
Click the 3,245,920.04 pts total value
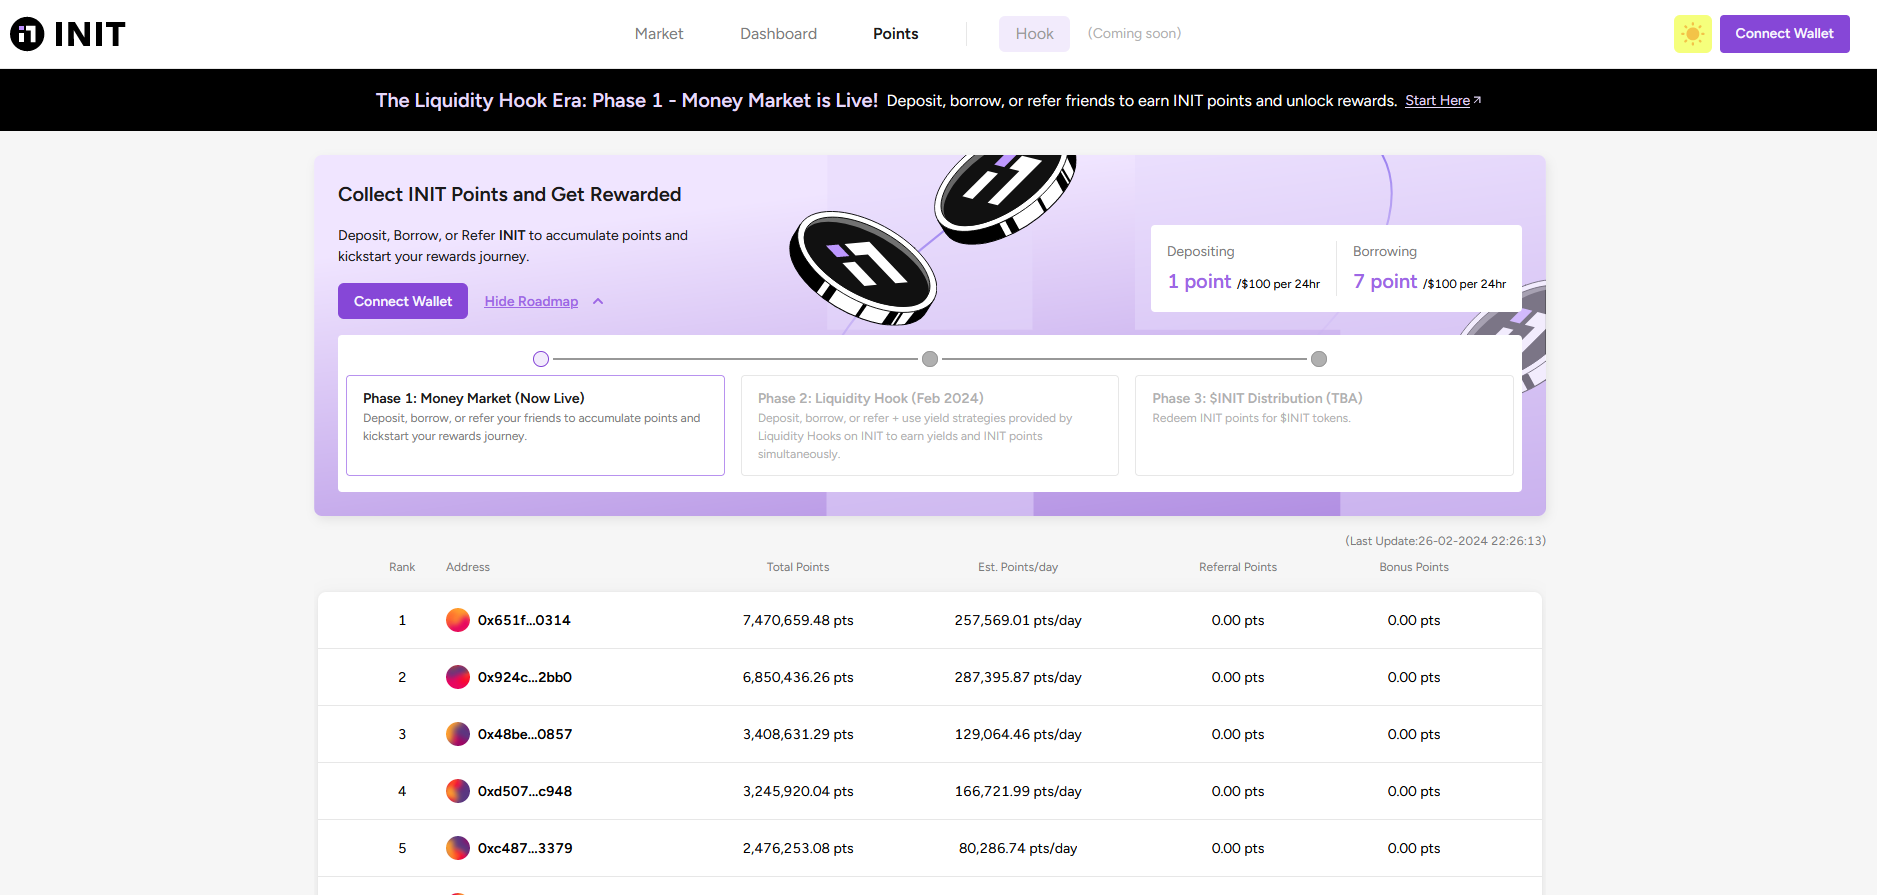(x=798, y=791)
